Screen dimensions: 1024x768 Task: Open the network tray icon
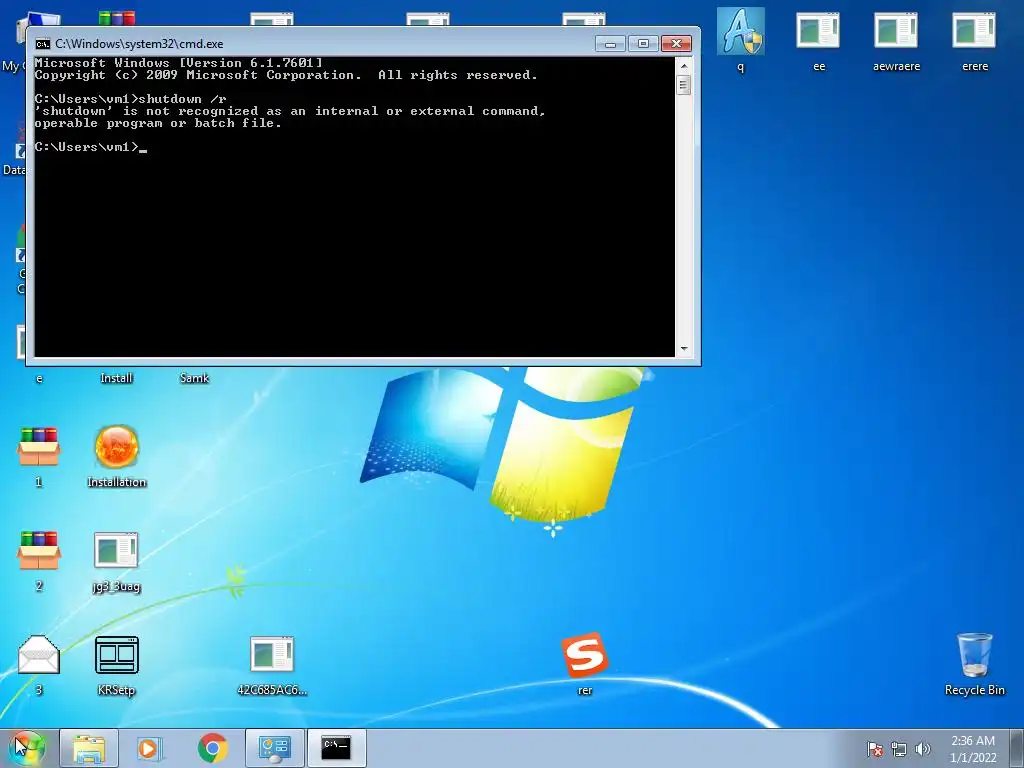coord(899,749)
